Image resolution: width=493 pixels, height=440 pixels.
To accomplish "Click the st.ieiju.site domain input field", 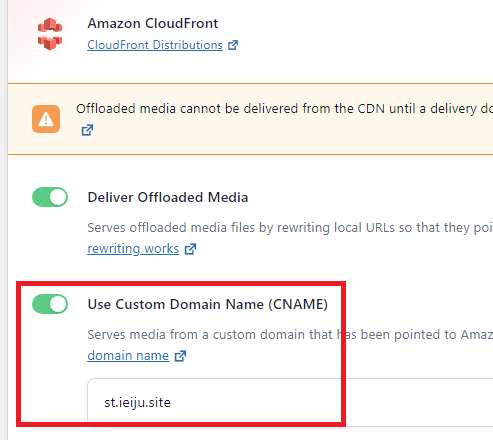I will (290, 402).
